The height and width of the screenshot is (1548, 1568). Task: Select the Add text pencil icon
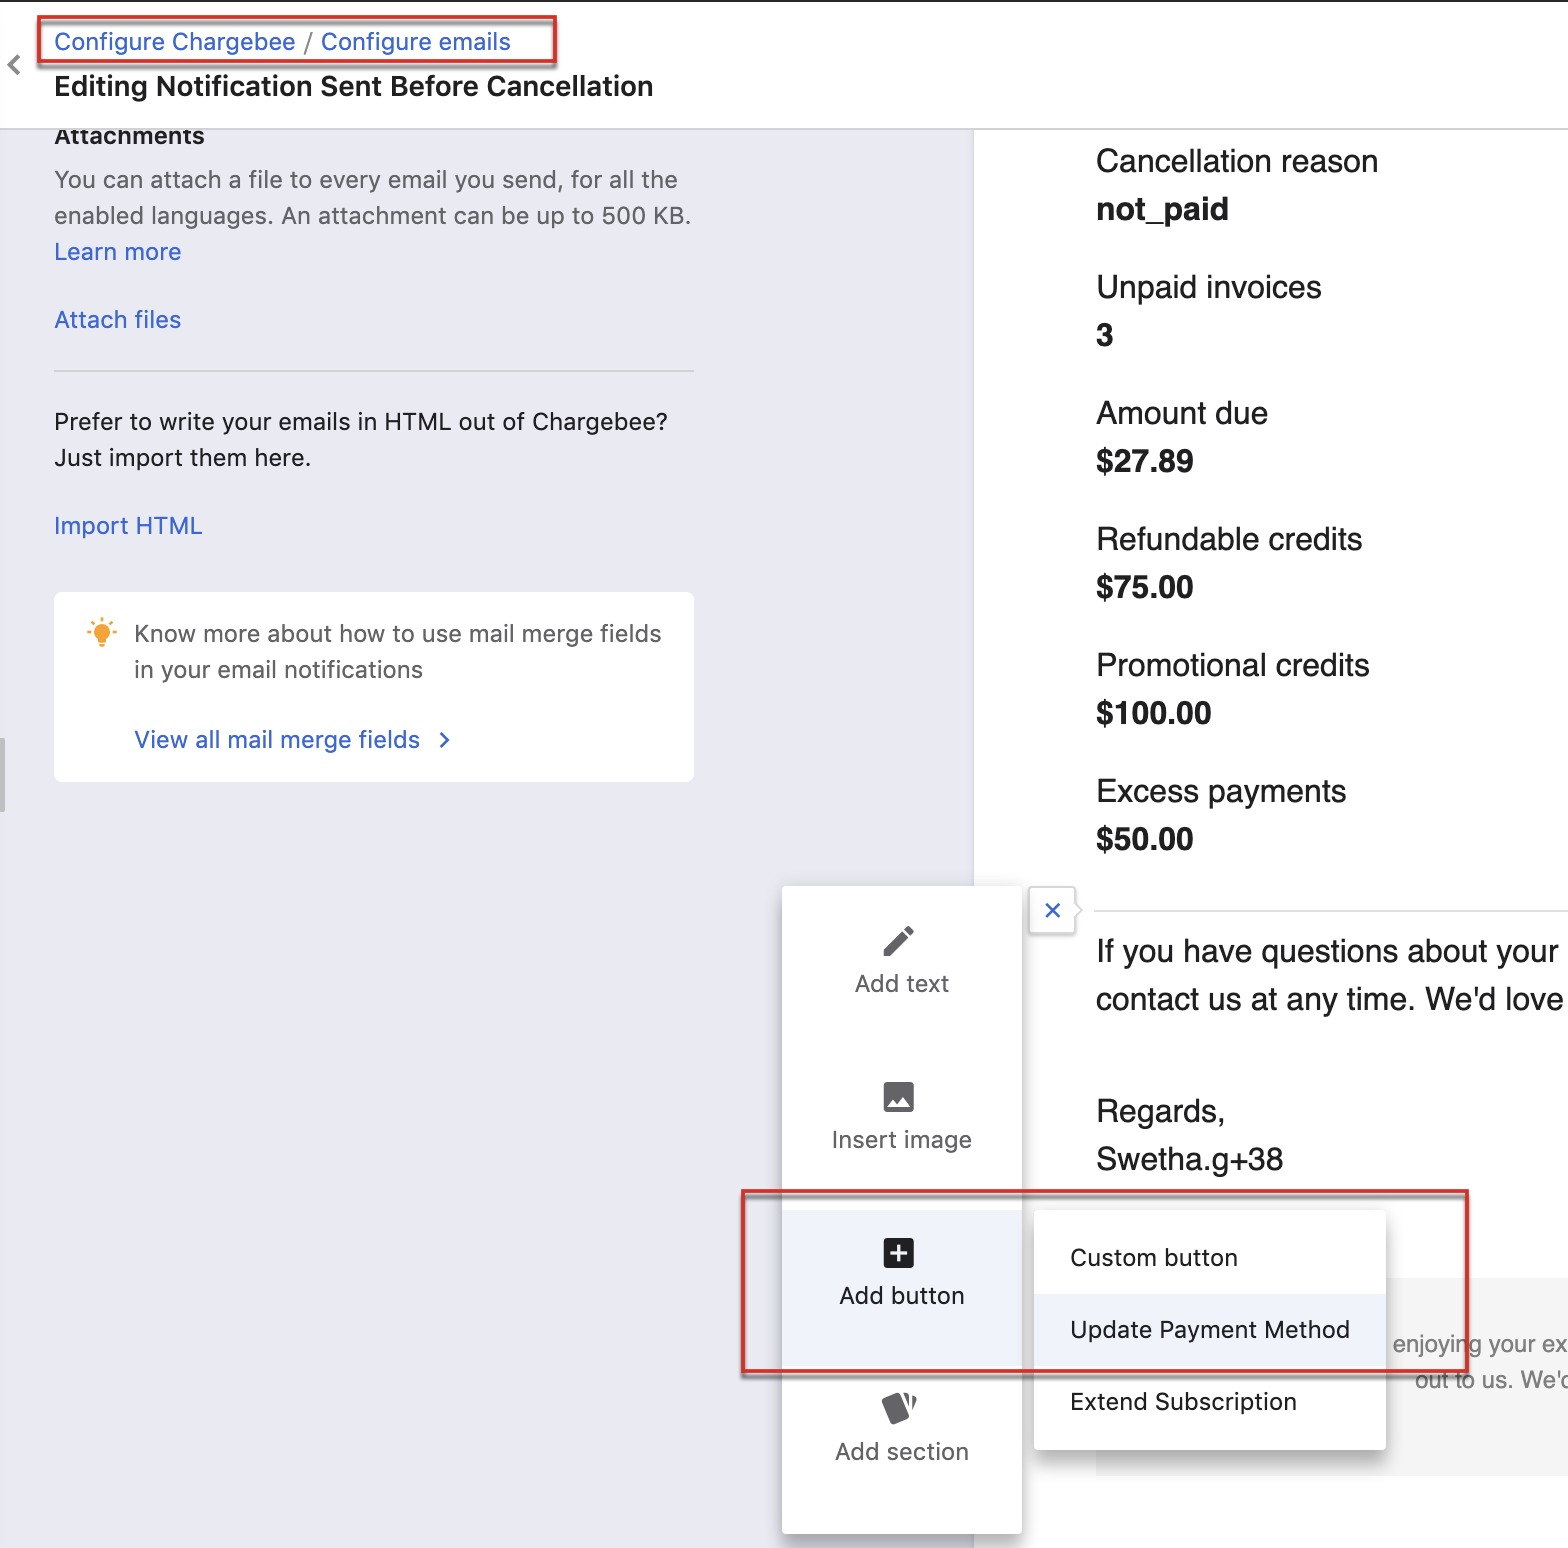point(898,941)
